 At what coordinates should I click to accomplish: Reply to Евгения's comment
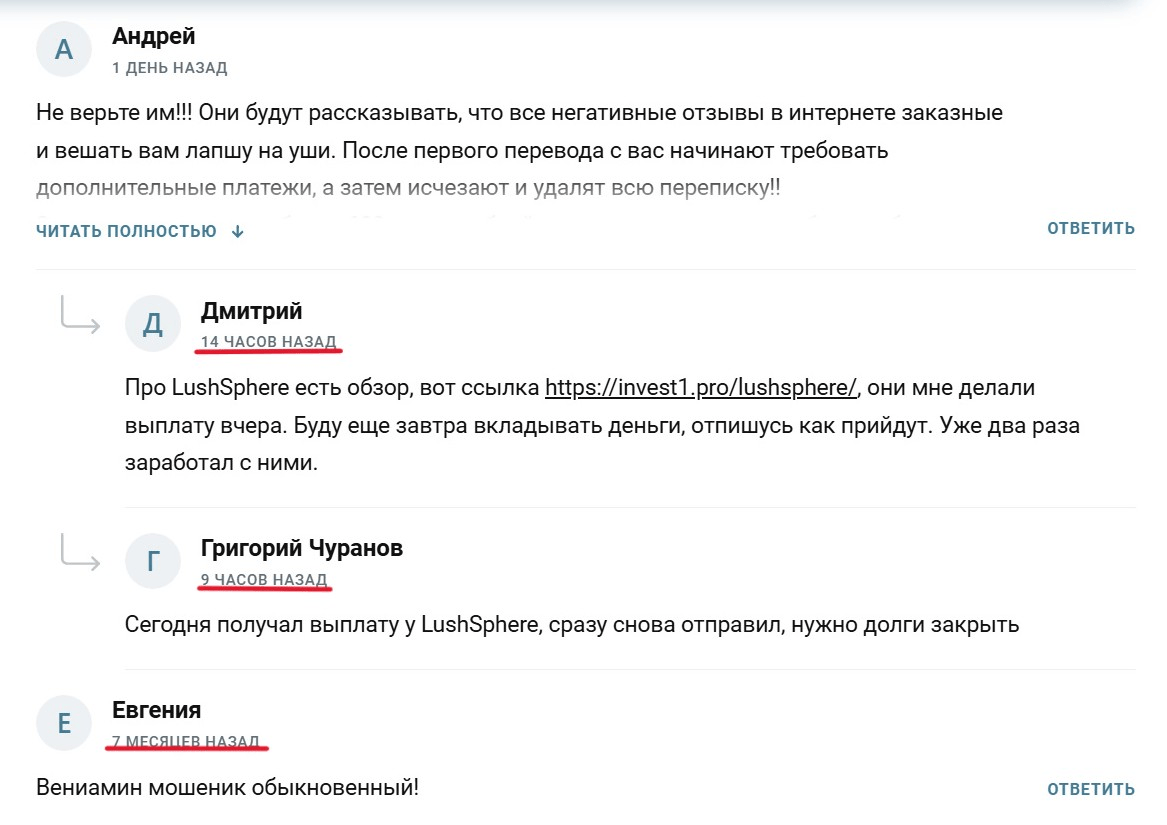1091,789
